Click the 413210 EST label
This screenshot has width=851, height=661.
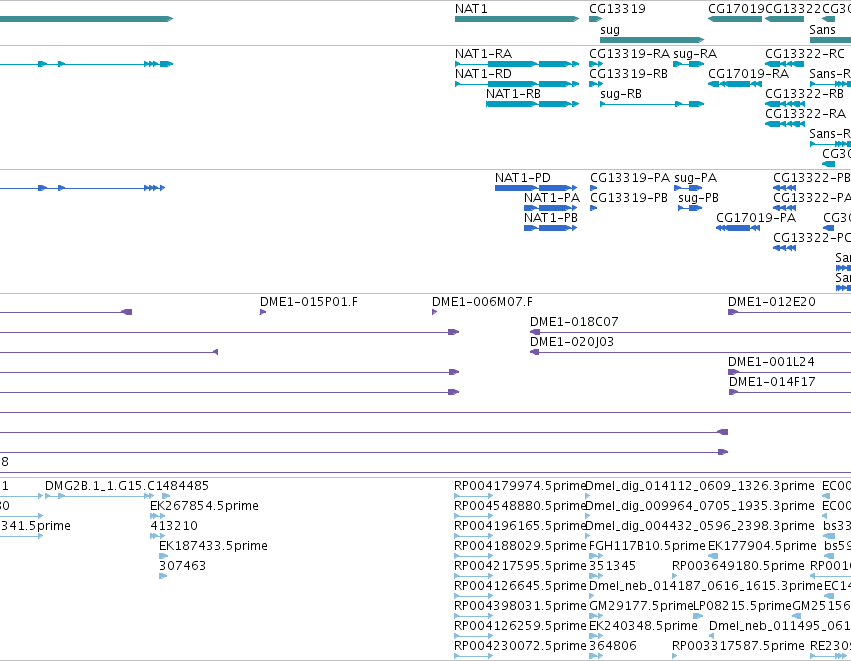point(174,526)
